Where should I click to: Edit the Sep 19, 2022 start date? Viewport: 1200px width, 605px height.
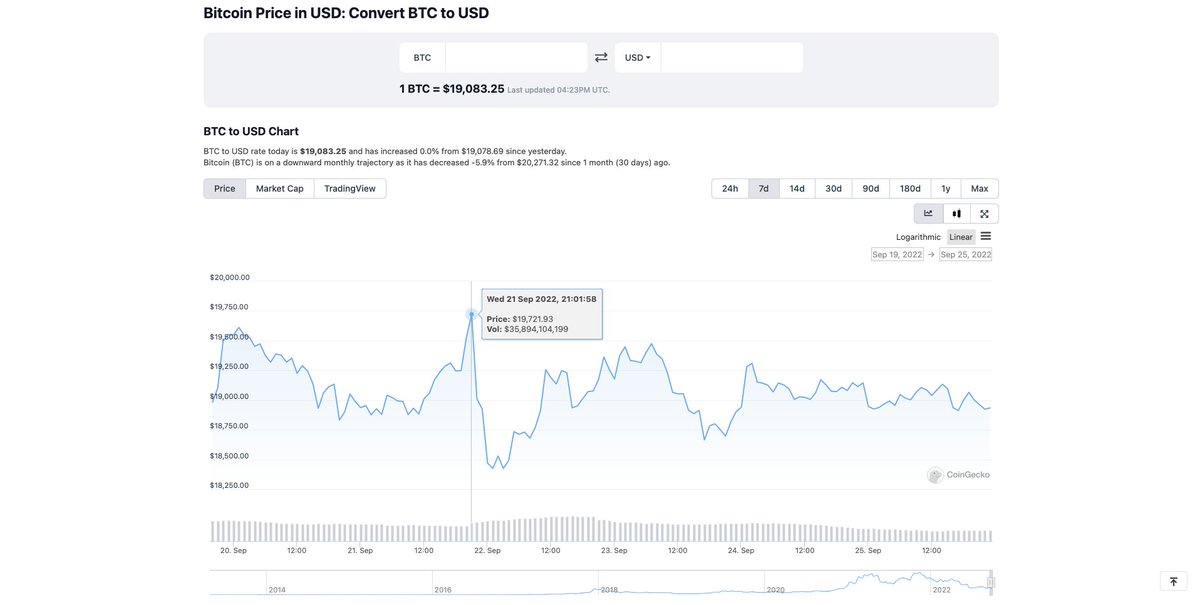(x=898, y=255)
